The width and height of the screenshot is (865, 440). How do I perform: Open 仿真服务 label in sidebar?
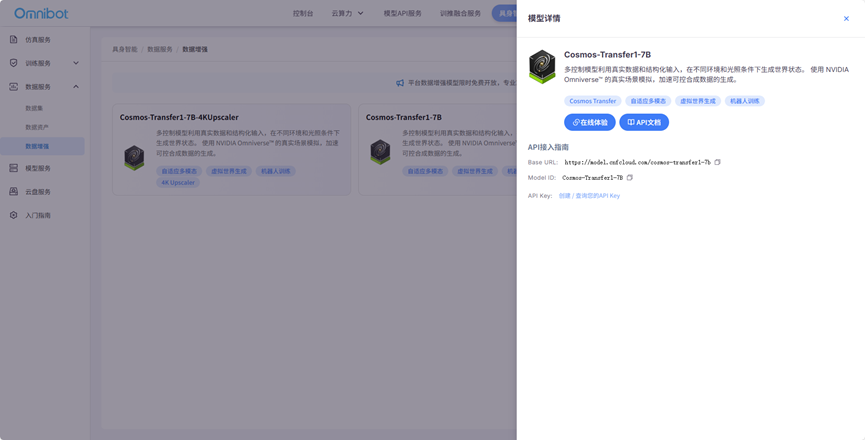tap(38, 40)
